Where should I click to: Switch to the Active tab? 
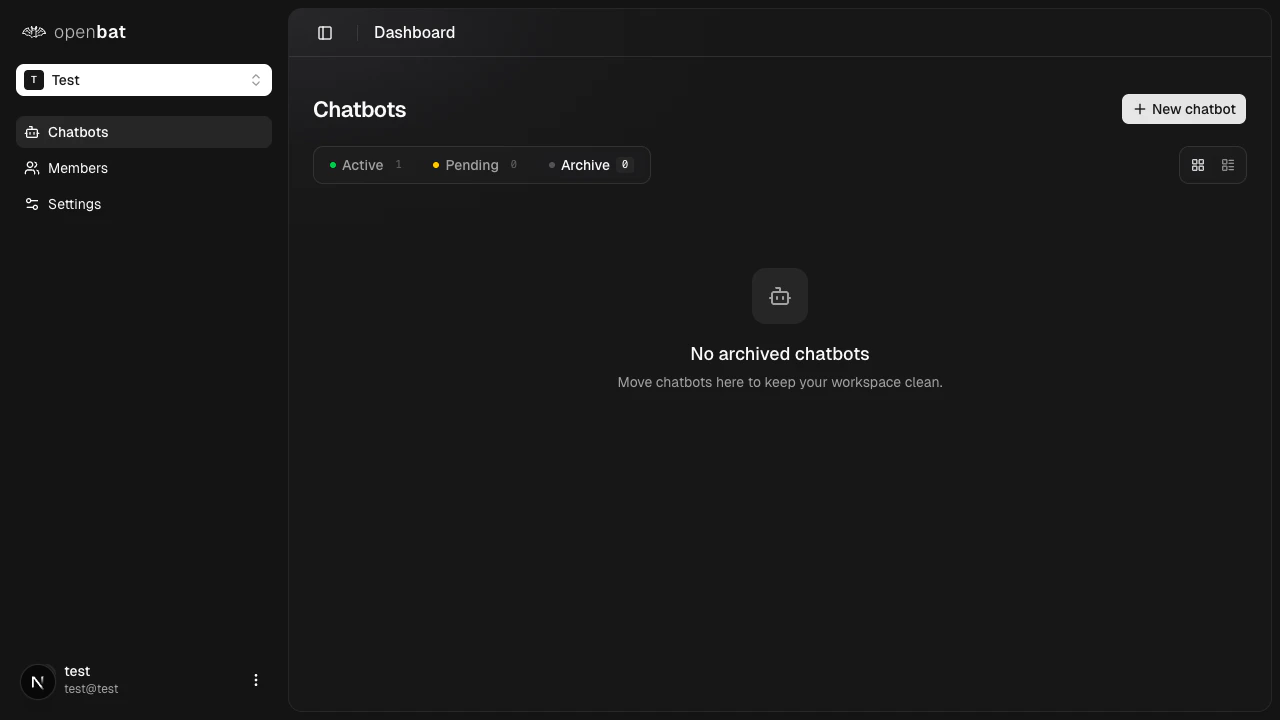(362, 165)
